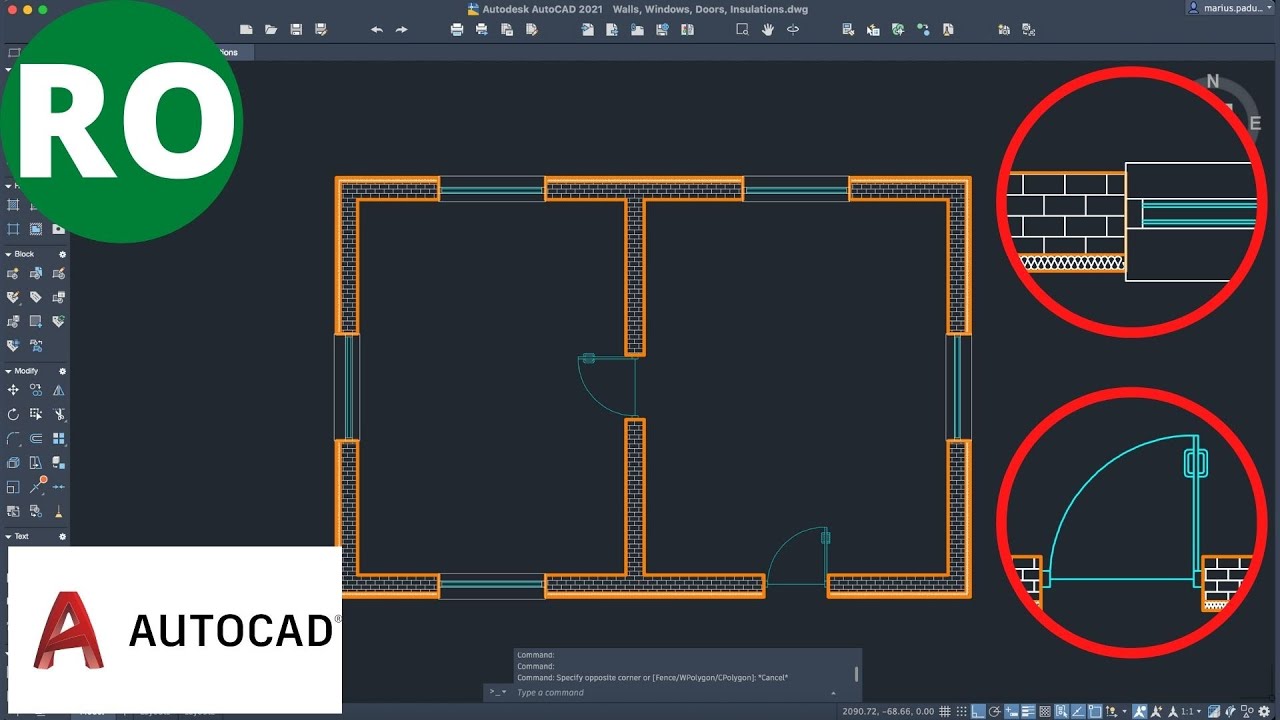Select the Trim scissors tool
This screenshot has width=1280, height=720.
coord(59,414)
